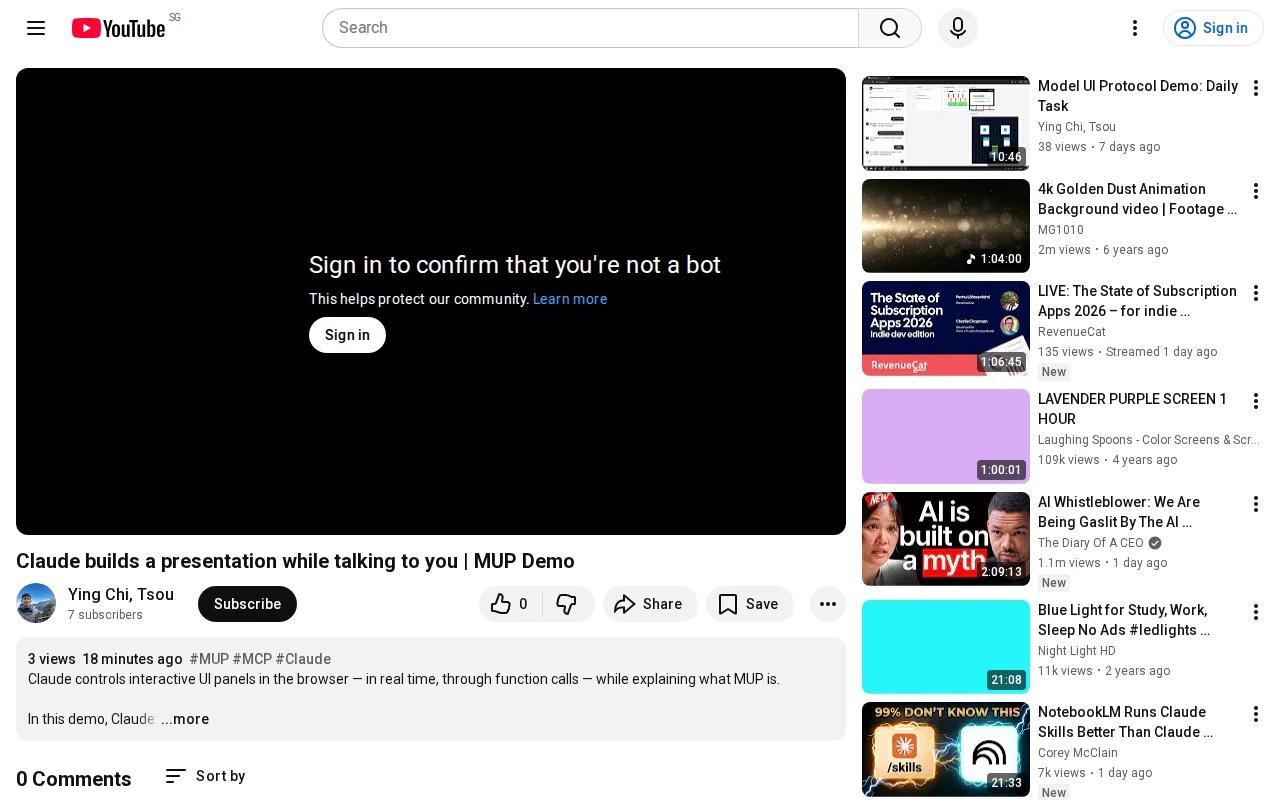Open options menu for AI Whistleblower video
This screenshot has width=1280, height=800.
click(1256, 504)
